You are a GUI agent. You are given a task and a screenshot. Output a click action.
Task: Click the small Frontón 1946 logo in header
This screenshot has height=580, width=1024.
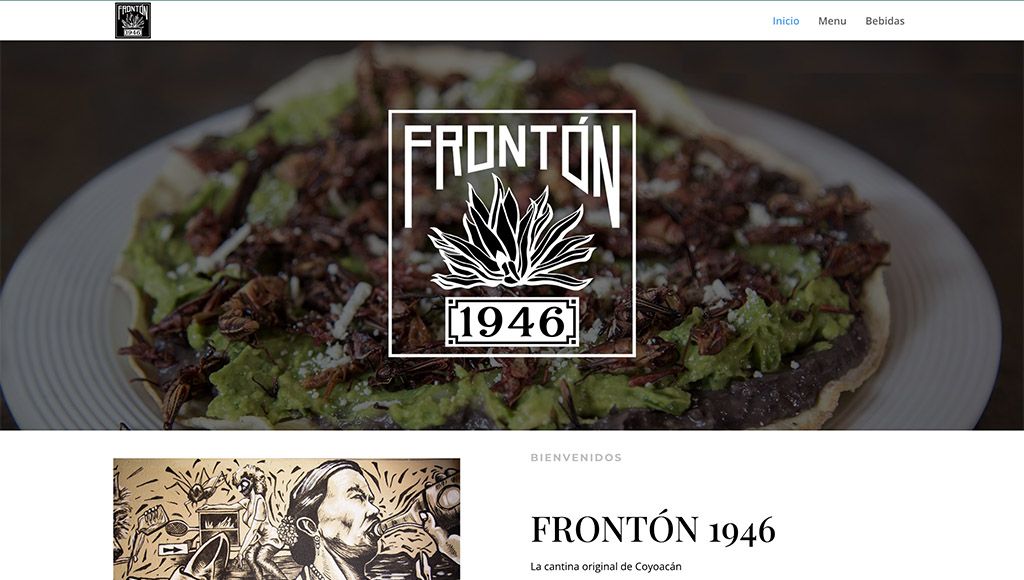click(133, 20)
